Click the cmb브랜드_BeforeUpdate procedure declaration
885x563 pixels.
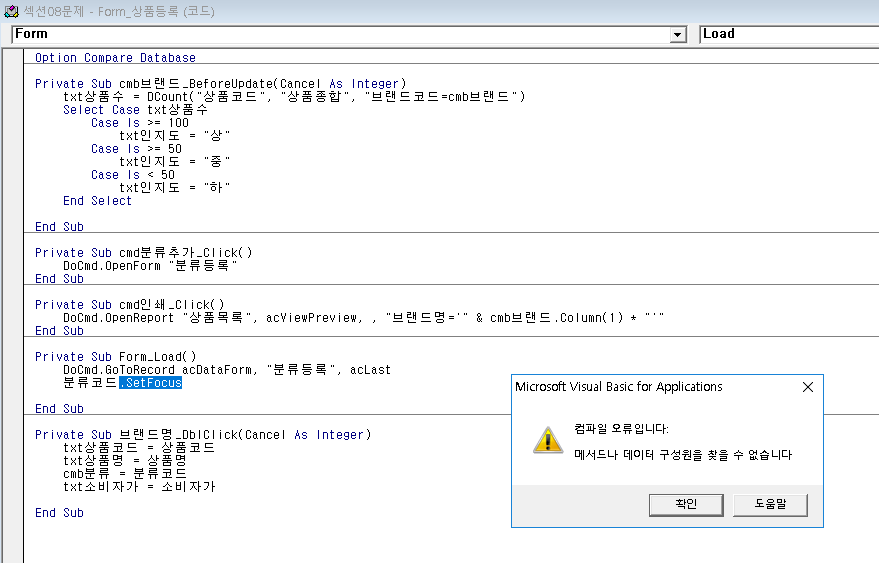click(x=220, y=84)
